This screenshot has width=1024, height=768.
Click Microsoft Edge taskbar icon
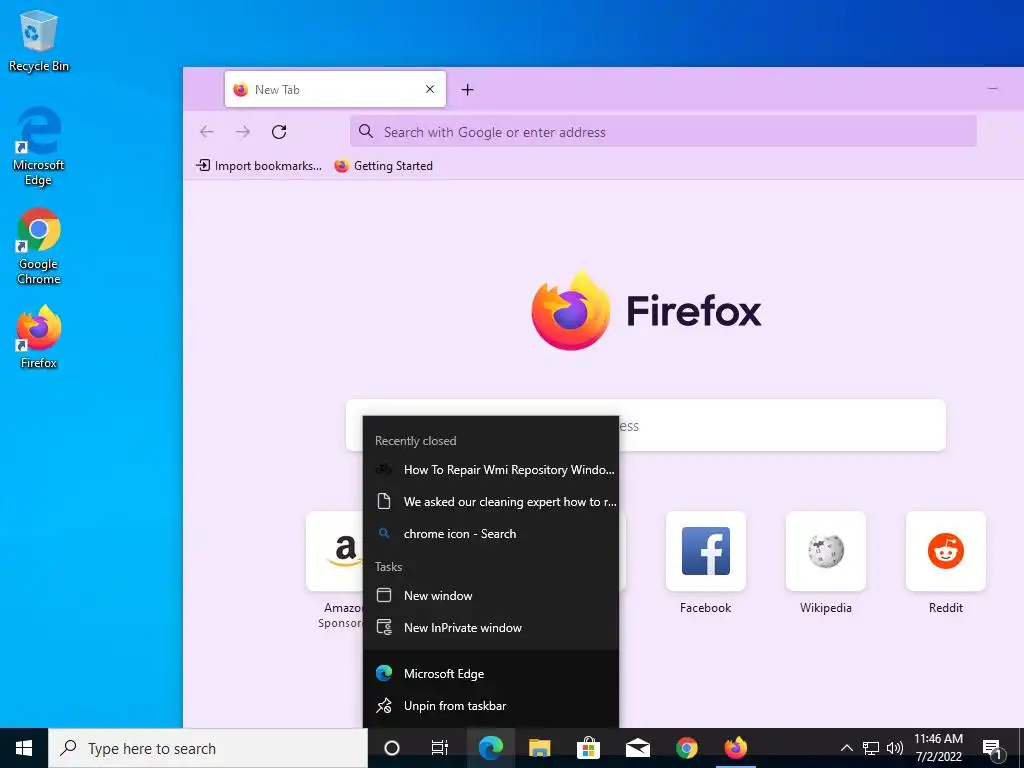tap(490, 748)
